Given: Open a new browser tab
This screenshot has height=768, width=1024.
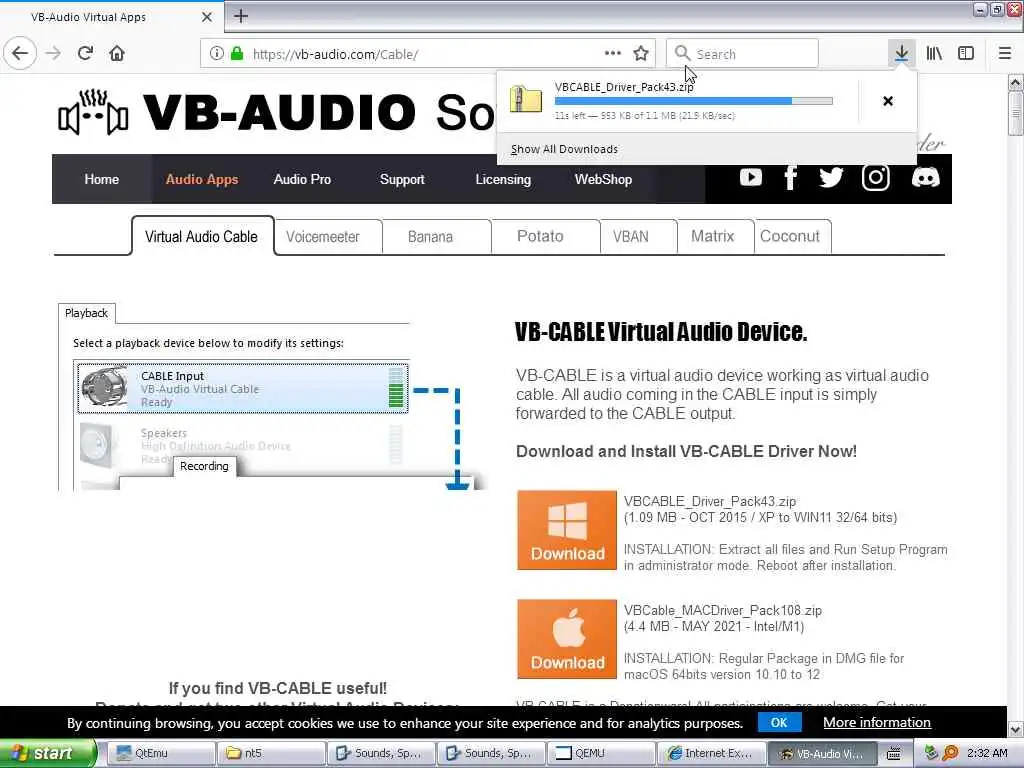Looking at the screenshot, I should coord(241,16).
